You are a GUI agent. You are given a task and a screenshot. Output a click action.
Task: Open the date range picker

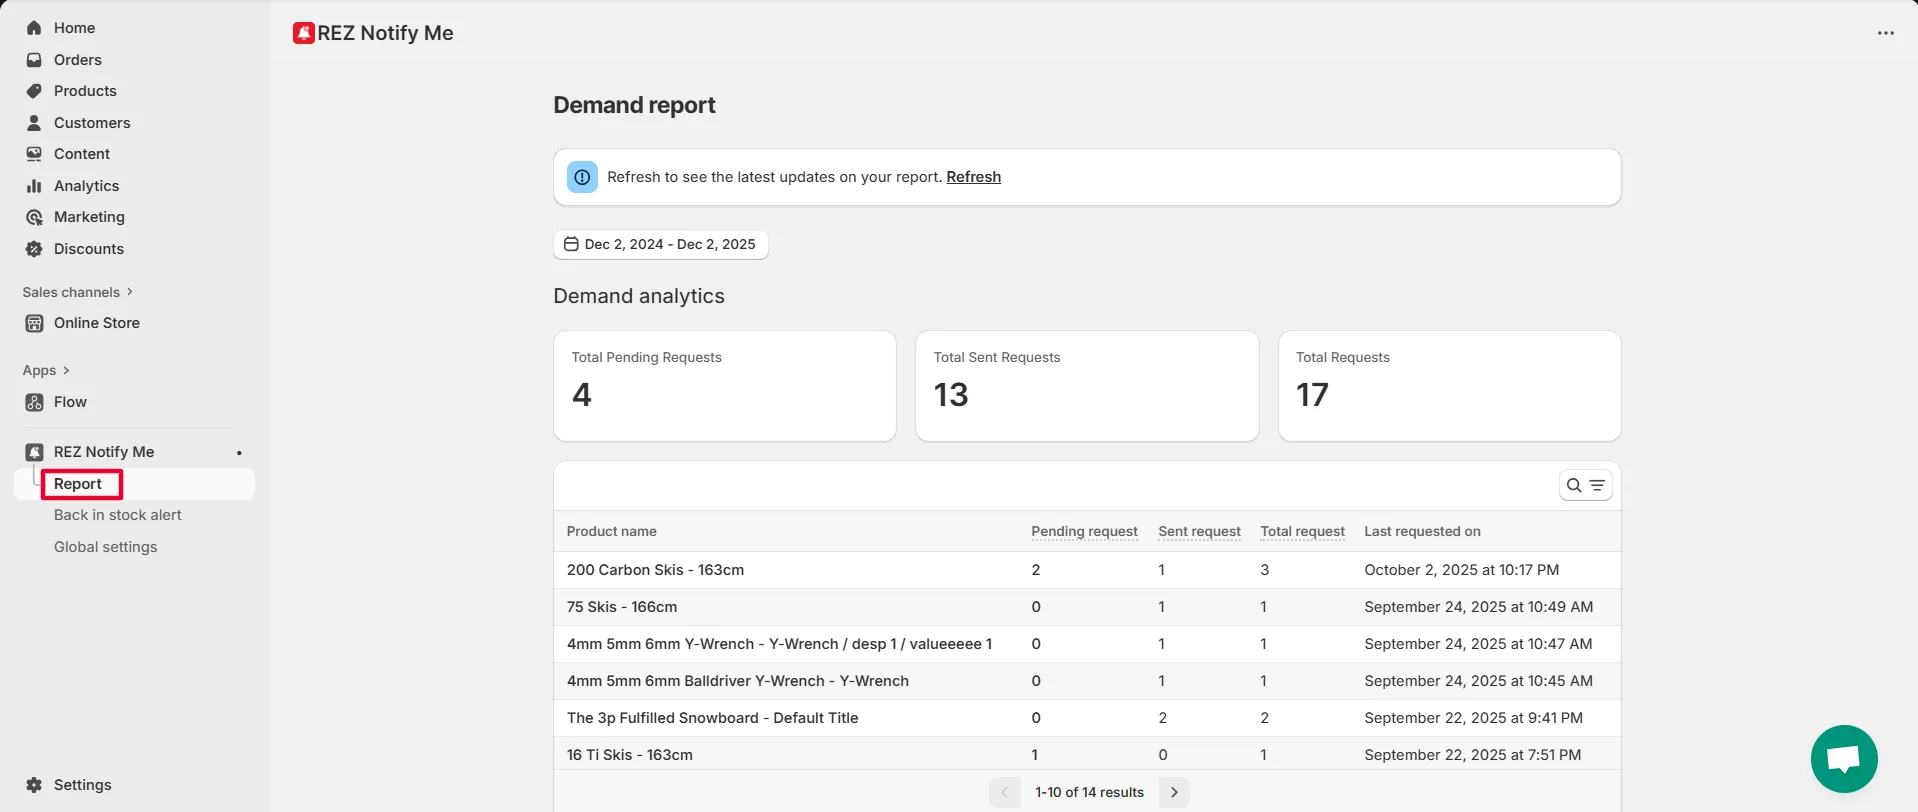pos(661,244)
